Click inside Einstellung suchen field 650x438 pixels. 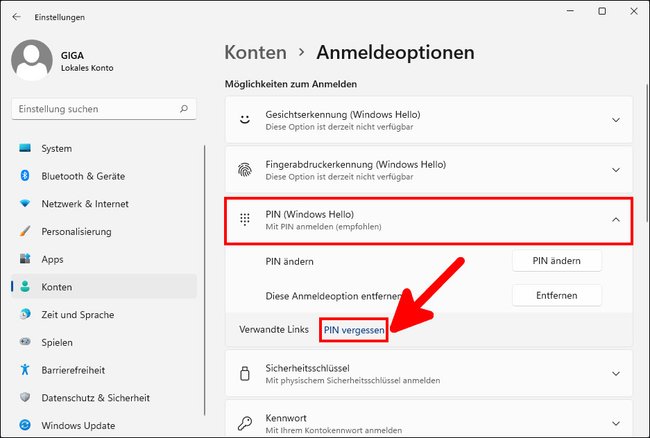tap(104, 109)
